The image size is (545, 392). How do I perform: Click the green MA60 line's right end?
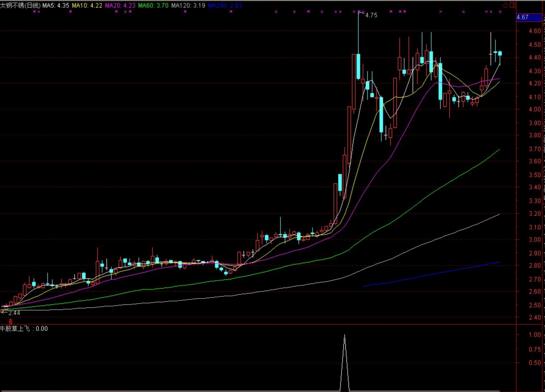coord(499,150)
